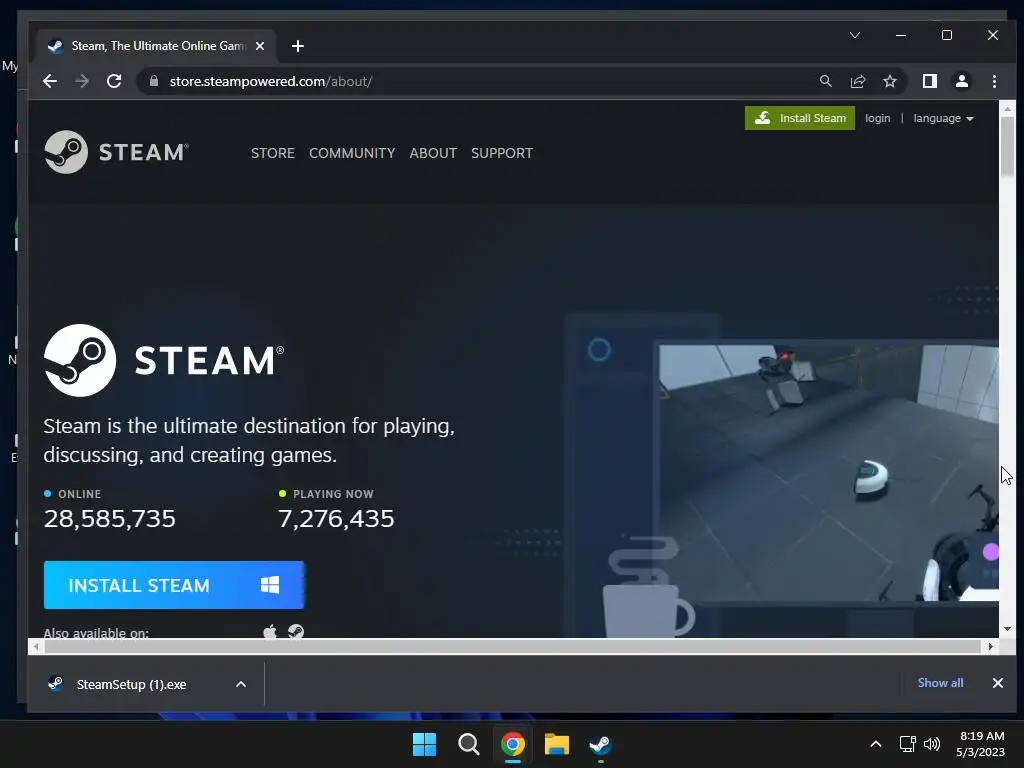Open the ABOUT menu item
This screenshot has height=768, width=1024.
pyautogui.click(x=433, y=153)
